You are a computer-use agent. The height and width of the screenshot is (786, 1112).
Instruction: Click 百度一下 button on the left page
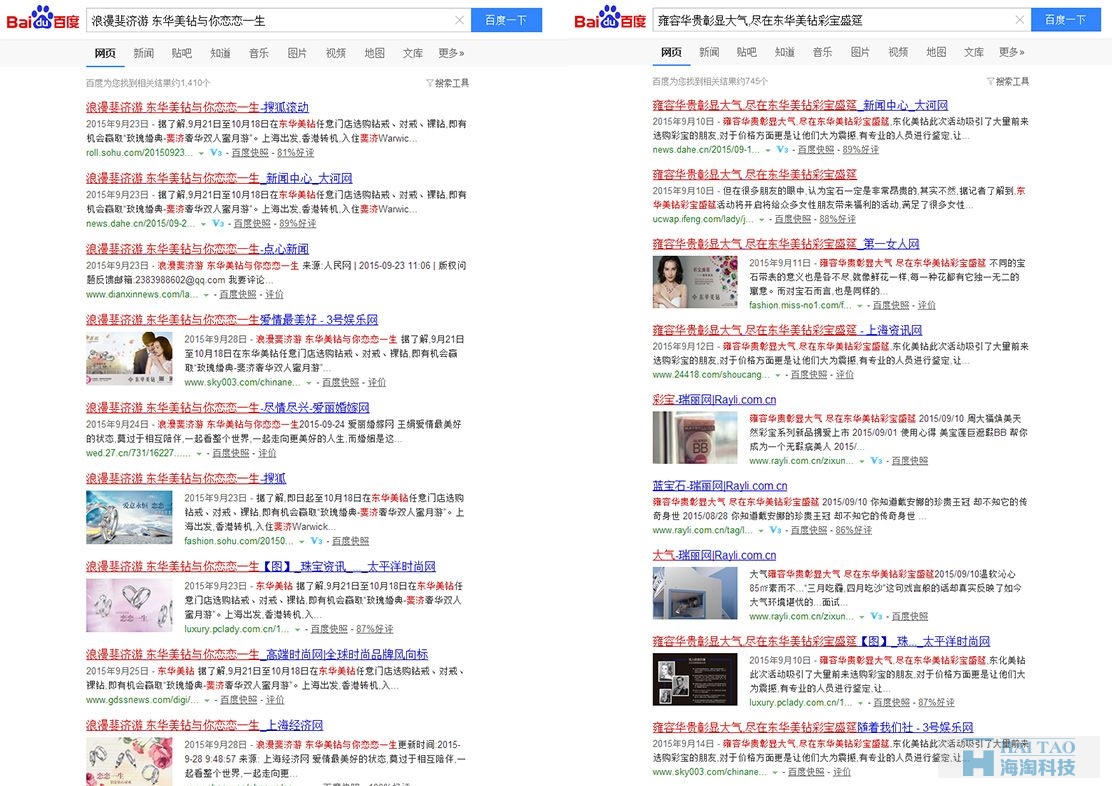point(506,20)
